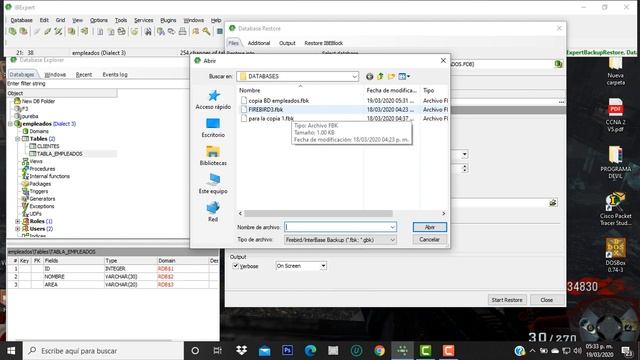Image resolution: width=640 pixels, height=360 pixels.
Task: Sort by Fecha de modificación column header
Action: coord(391,90)
